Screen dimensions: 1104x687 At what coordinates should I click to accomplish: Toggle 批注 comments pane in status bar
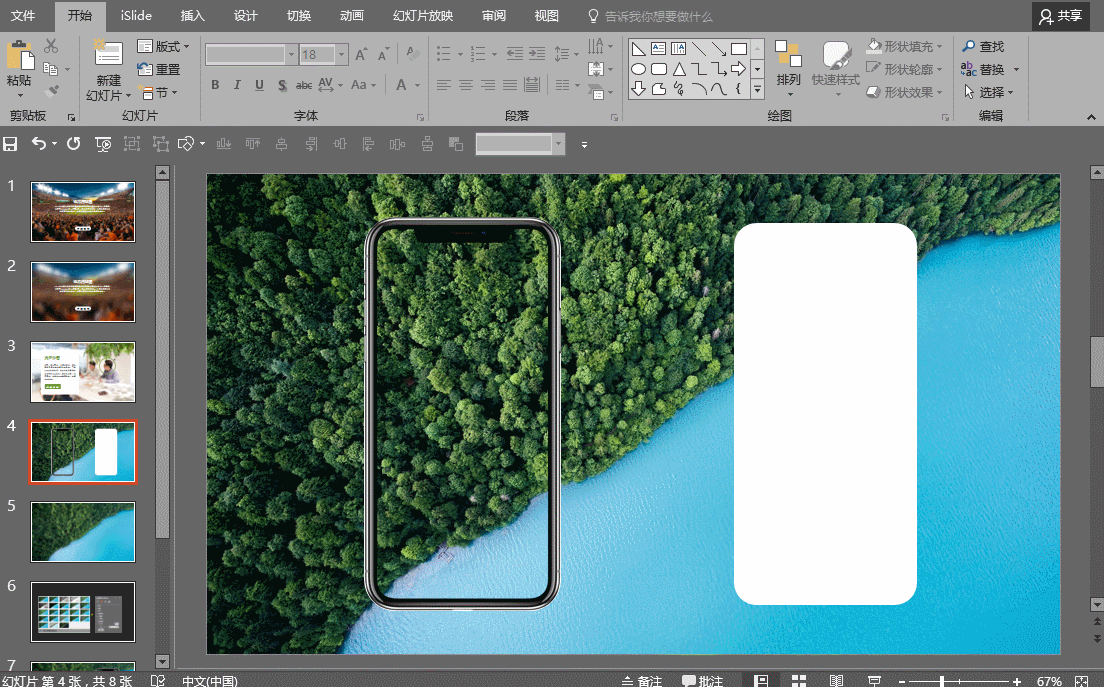(x=703, y=681)
